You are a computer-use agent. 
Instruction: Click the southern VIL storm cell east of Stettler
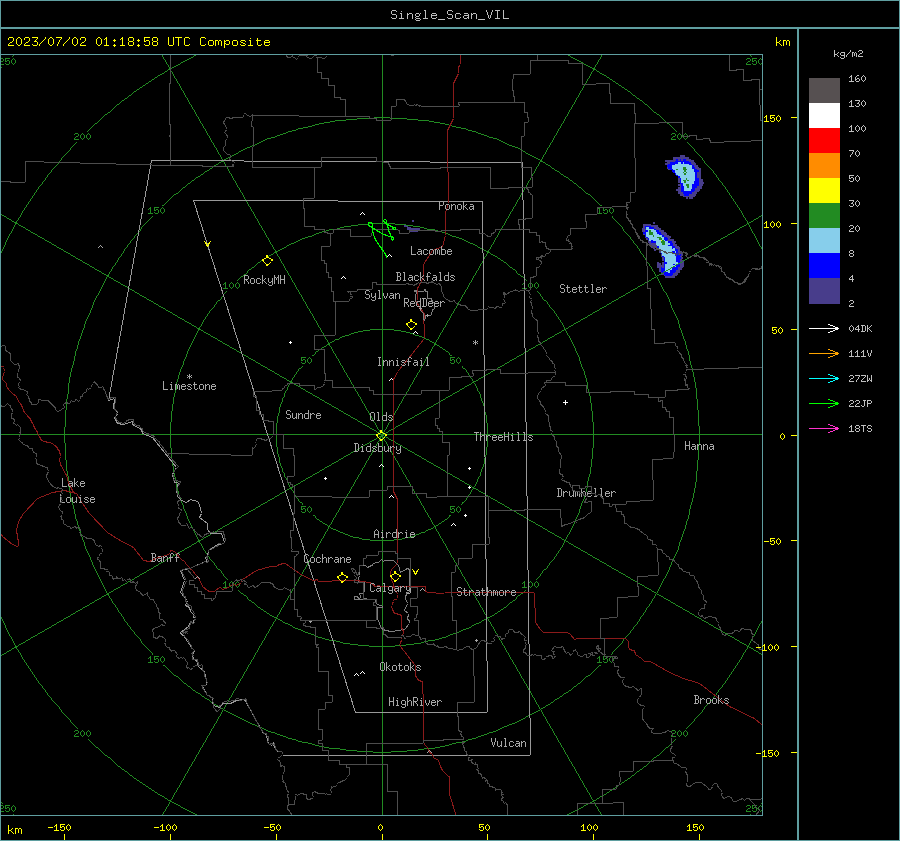pyautogui.click(x=663, y=250)
